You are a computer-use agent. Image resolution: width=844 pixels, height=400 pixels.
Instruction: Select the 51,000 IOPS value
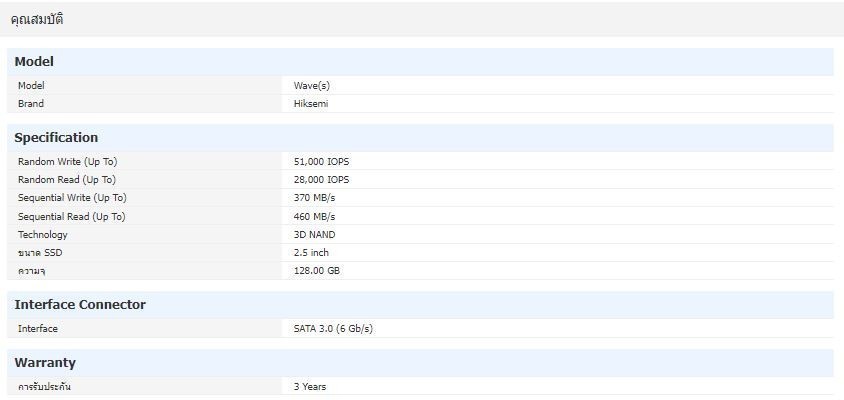tap(321, 162)
